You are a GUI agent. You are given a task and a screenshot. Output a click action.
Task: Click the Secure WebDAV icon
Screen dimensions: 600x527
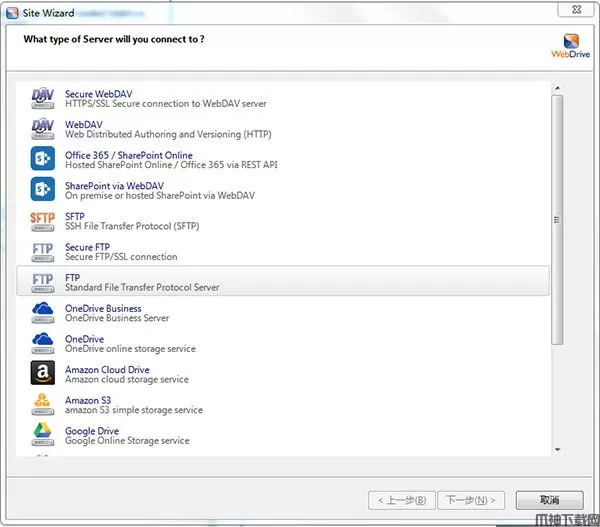pyautogui.click(x=43, y=98)
